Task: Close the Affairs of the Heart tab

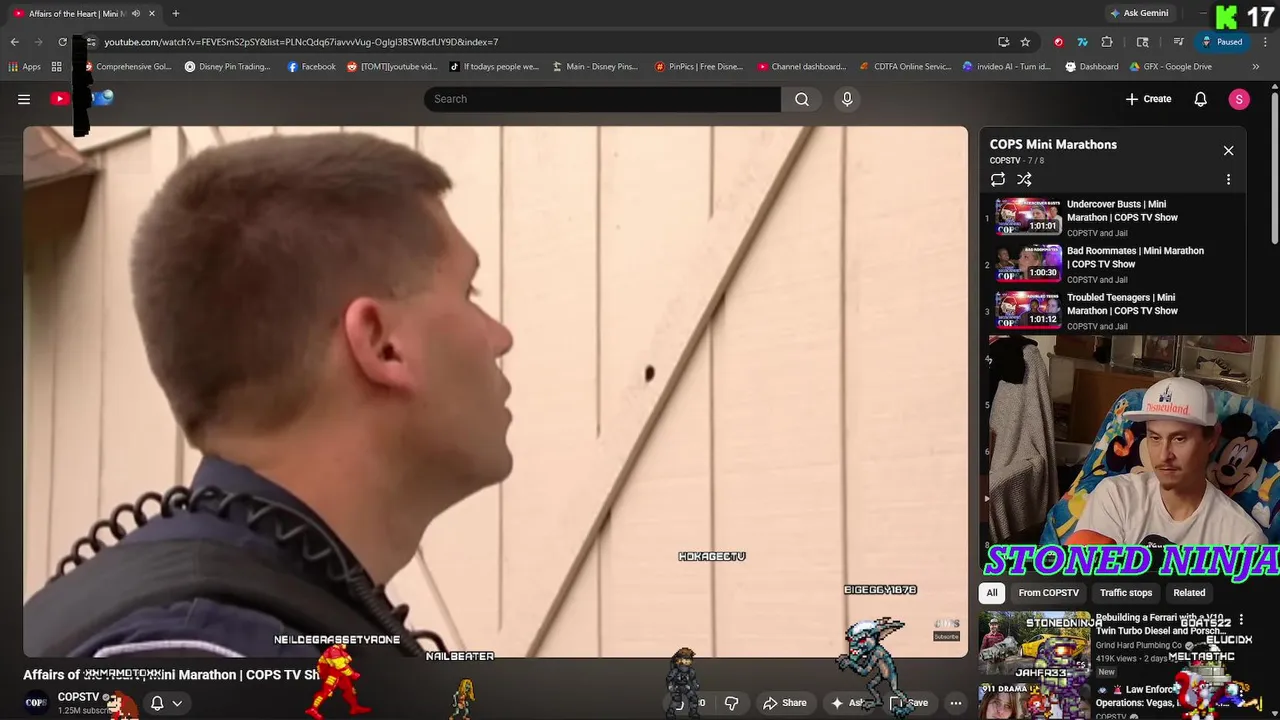Action: 152,13
